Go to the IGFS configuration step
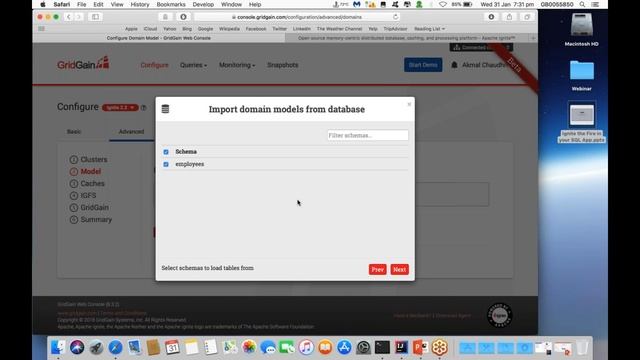The height and width of the screenshot is (360, 640). point(83,196)
